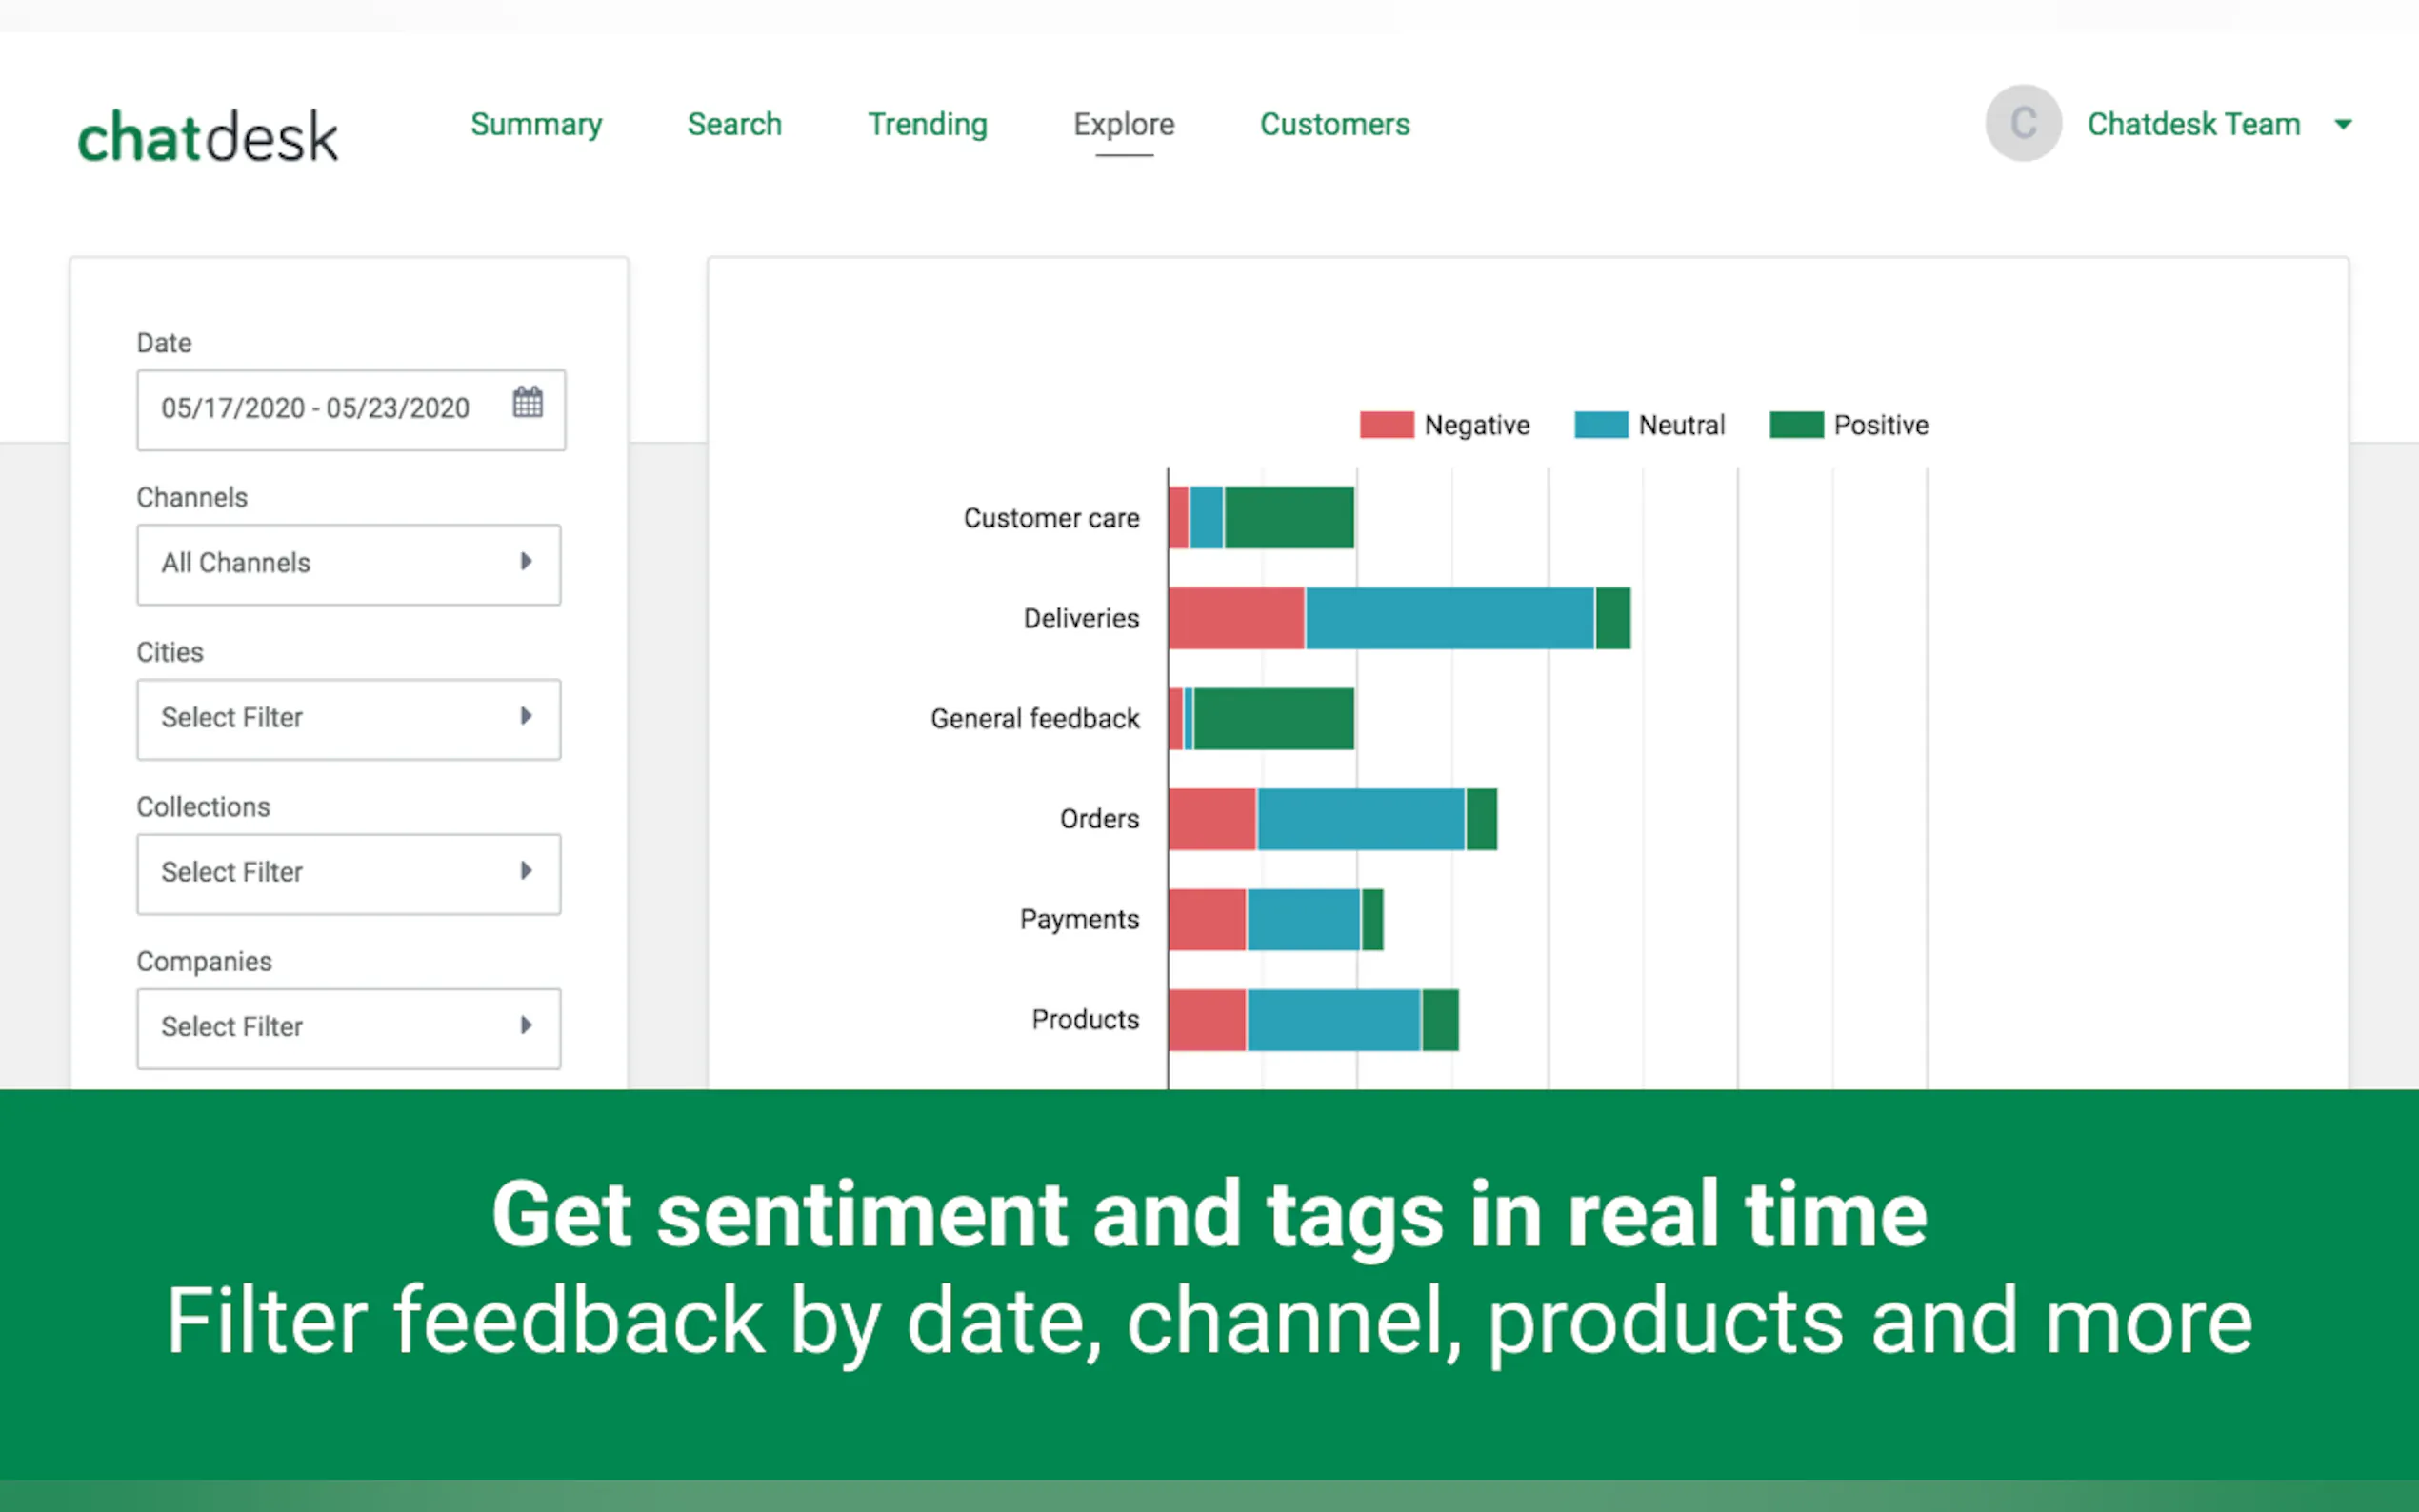Select the Orders neutral bar segment
This screenshot has width=2419, height=1512.
coord(1361,819)
